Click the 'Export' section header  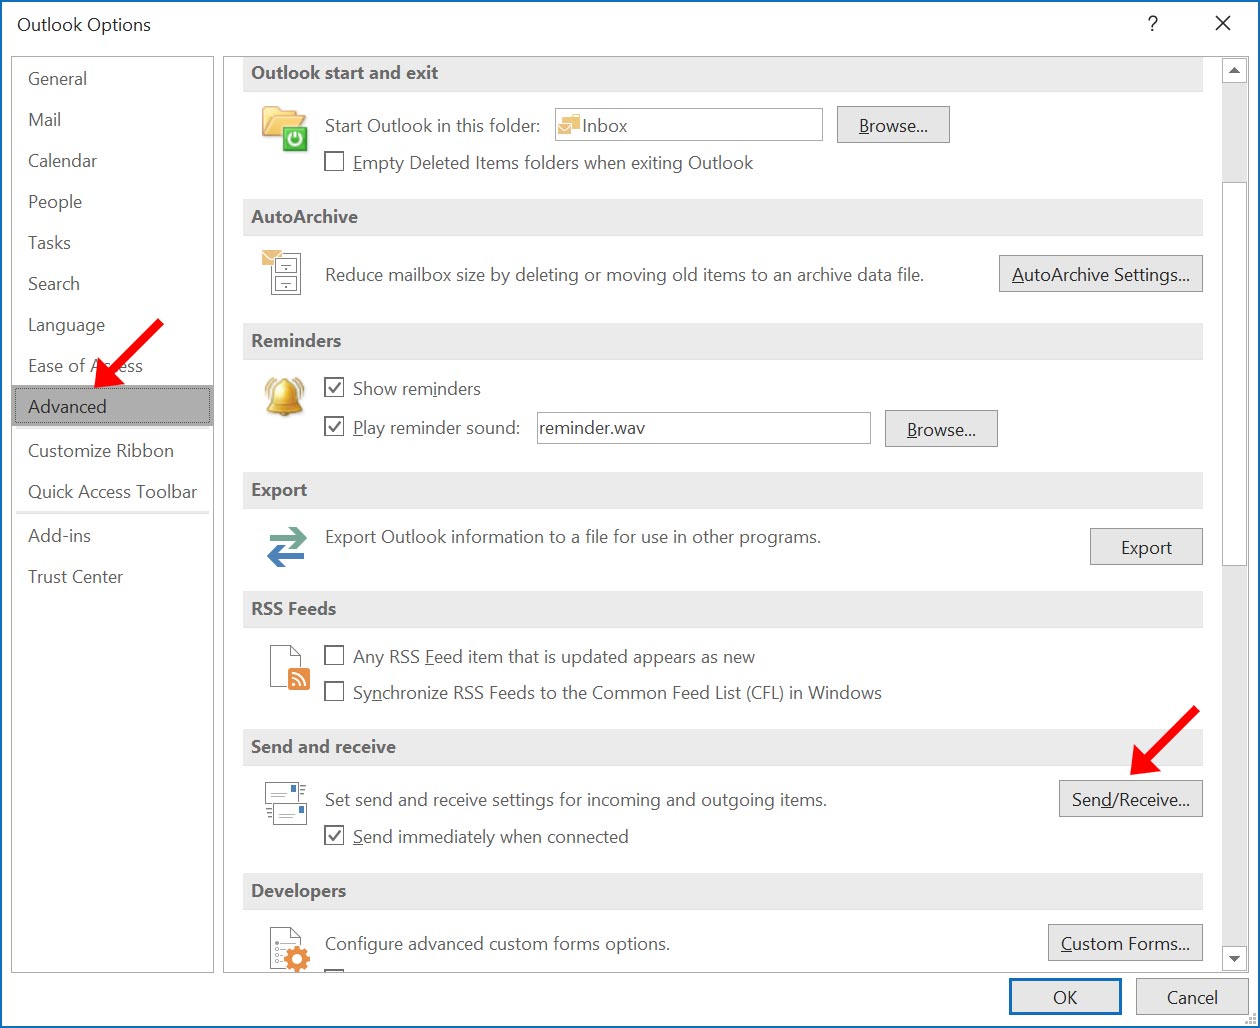pyautogui.click(x=722, y=490)
